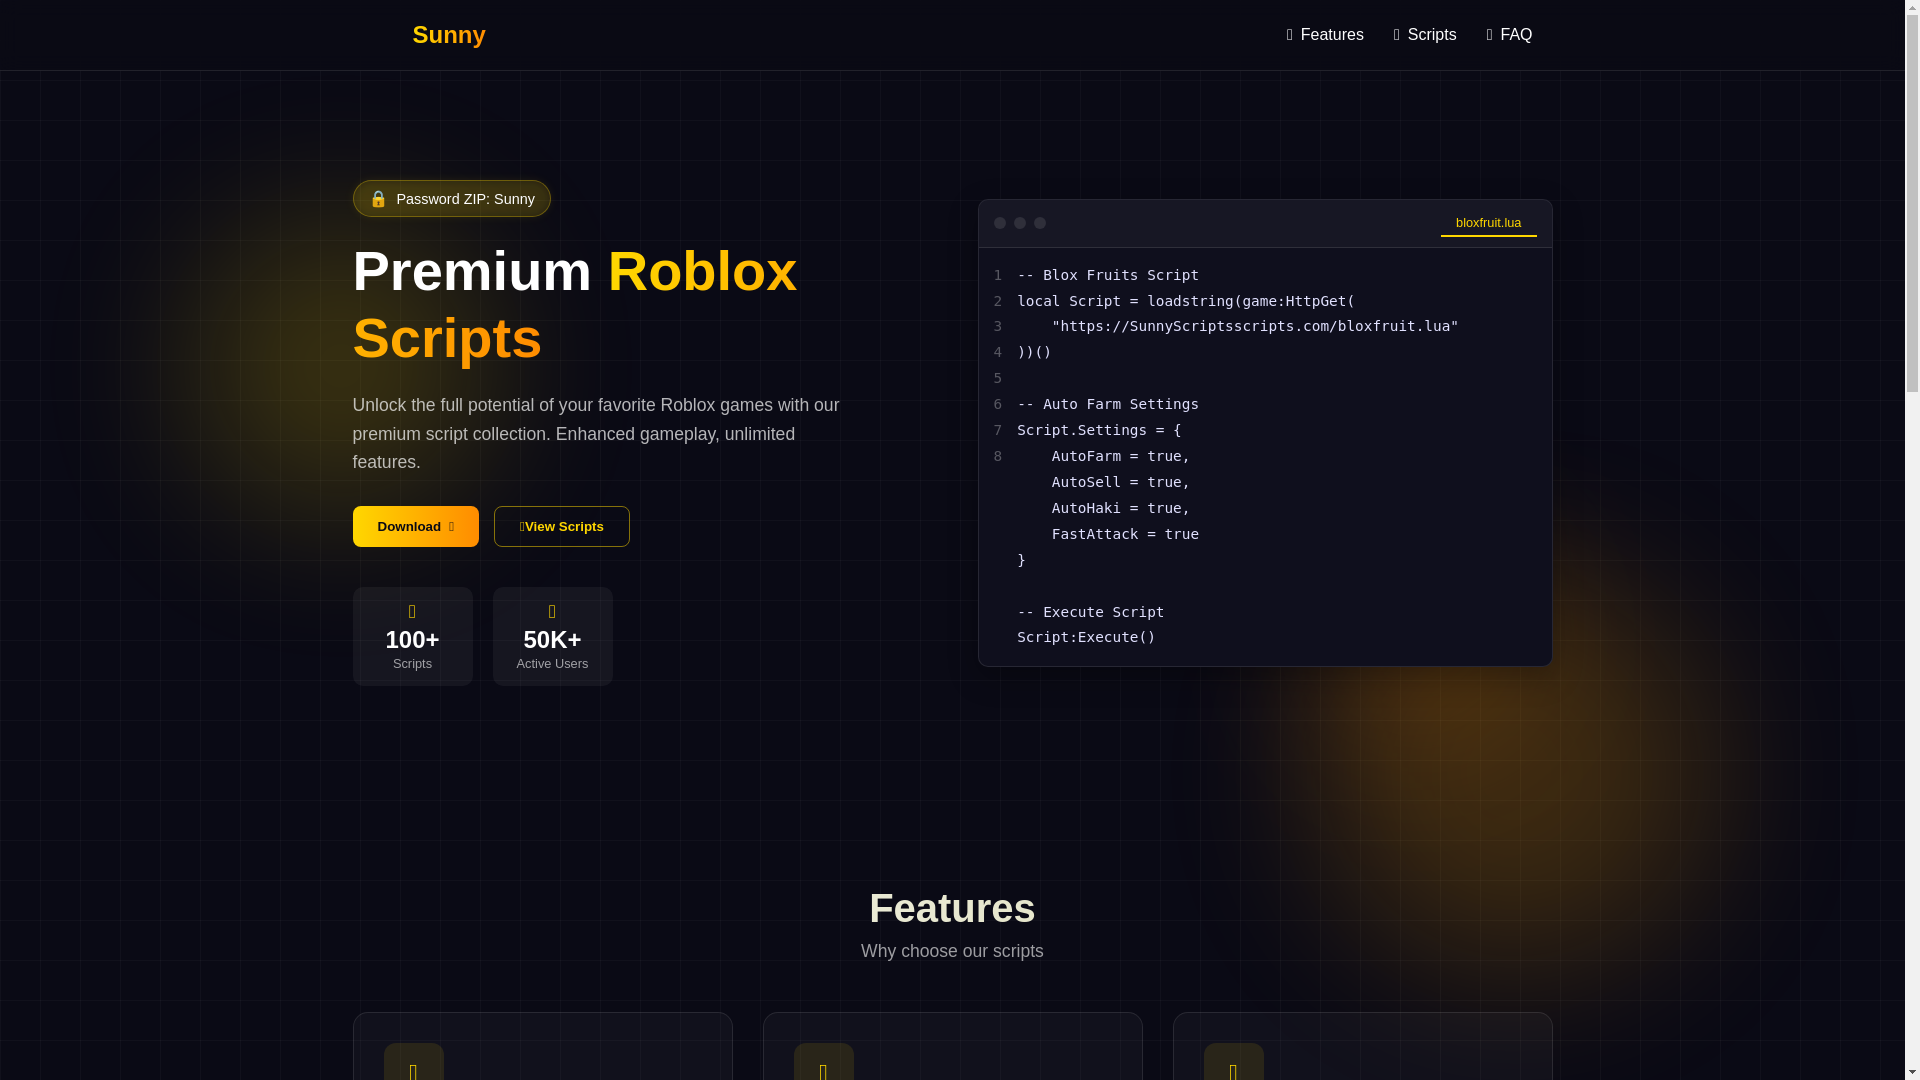
Task: Click the icon above 100+ Scripts
Action: [x=412, y=612]
